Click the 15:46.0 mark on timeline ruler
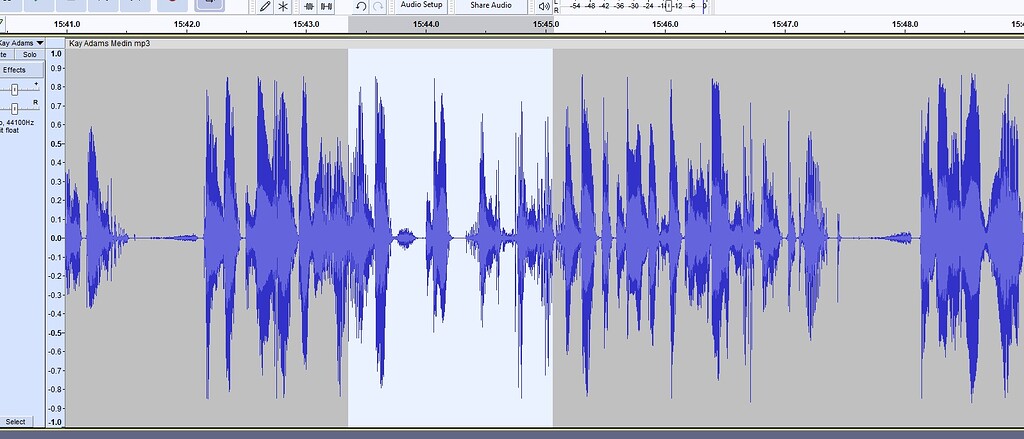 (x=665, y=24)
